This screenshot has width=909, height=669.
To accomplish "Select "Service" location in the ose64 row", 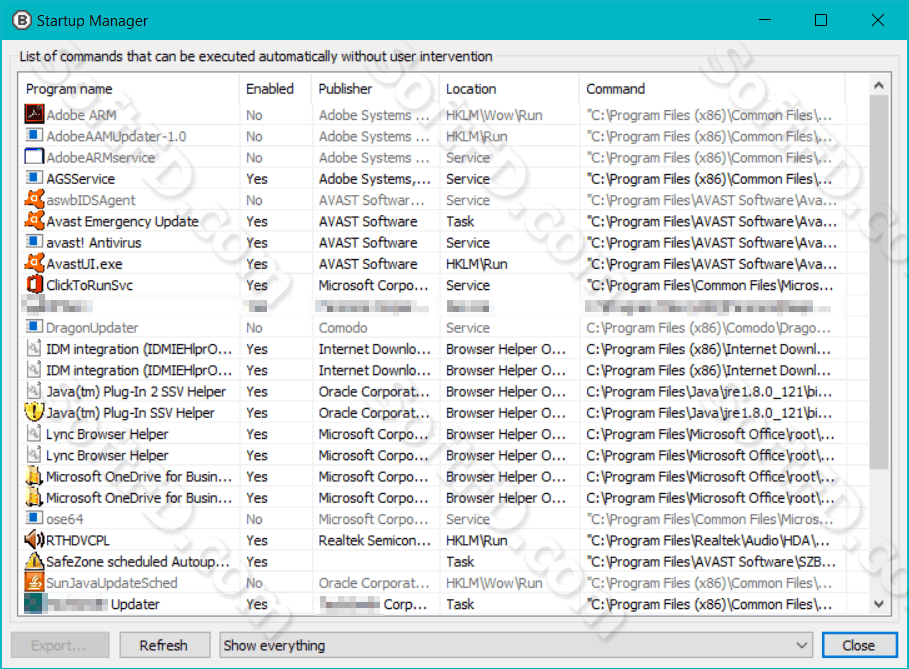I will pos(468,519).
